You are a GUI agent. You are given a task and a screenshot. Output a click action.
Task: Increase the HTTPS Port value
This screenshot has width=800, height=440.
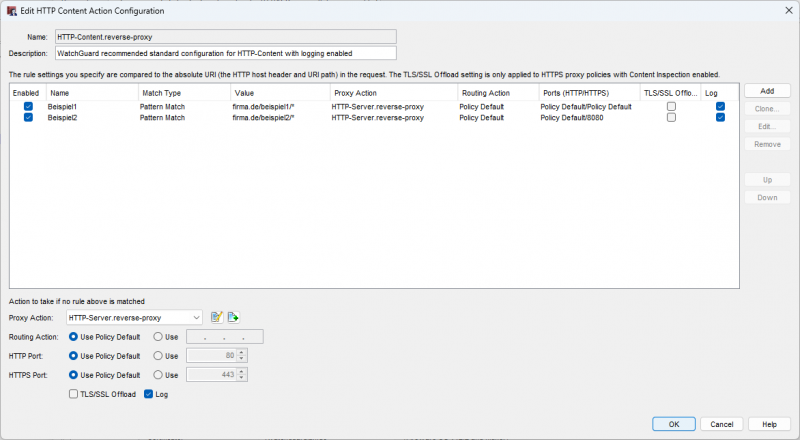tap(242, 371)
